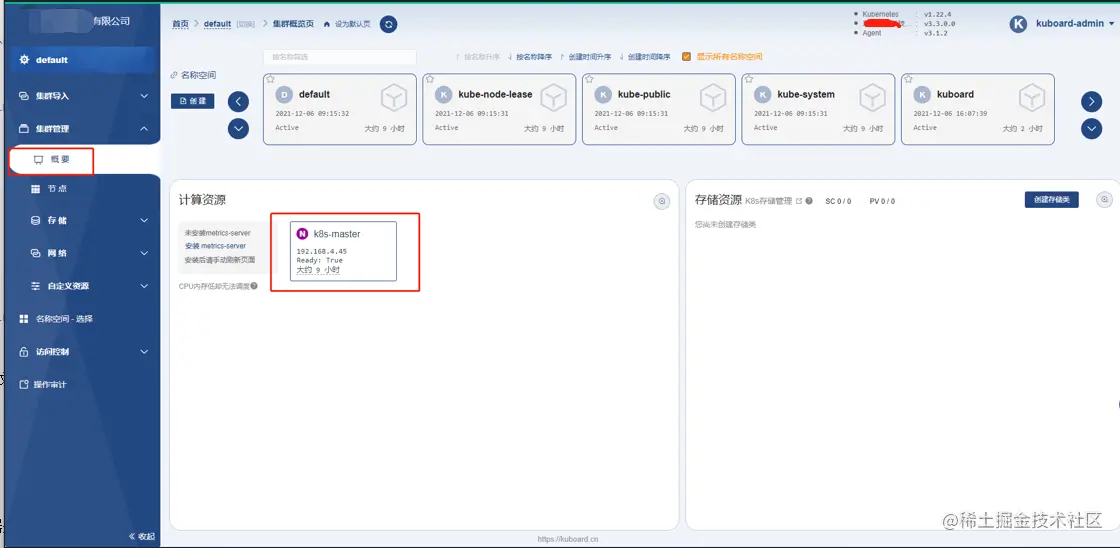Click the round K avatar for kuboard-admin
This screenshot has width=1120, height=548.
(1018, 24)
